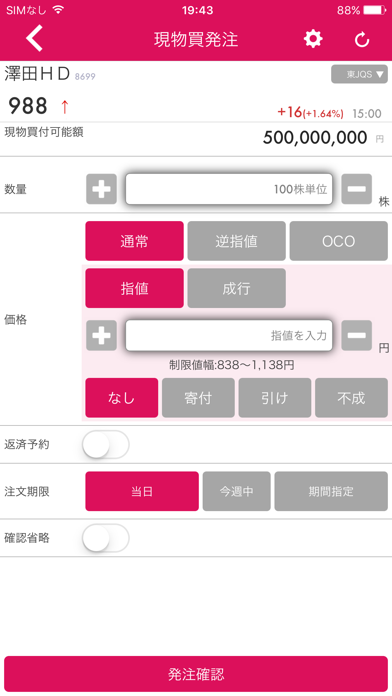Toggle the 確認省略 switch
392x696 pixels.
pyautogui.click(x=106, y=538)
